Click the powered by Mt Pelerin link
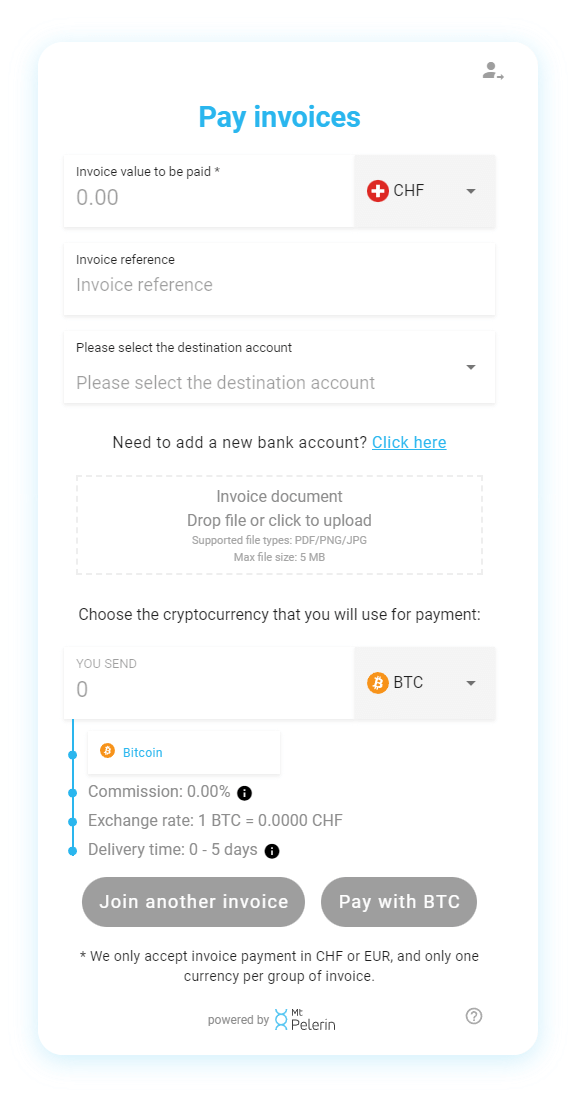This screenshot has width=576, height=1097. [x=279, y=1020]
